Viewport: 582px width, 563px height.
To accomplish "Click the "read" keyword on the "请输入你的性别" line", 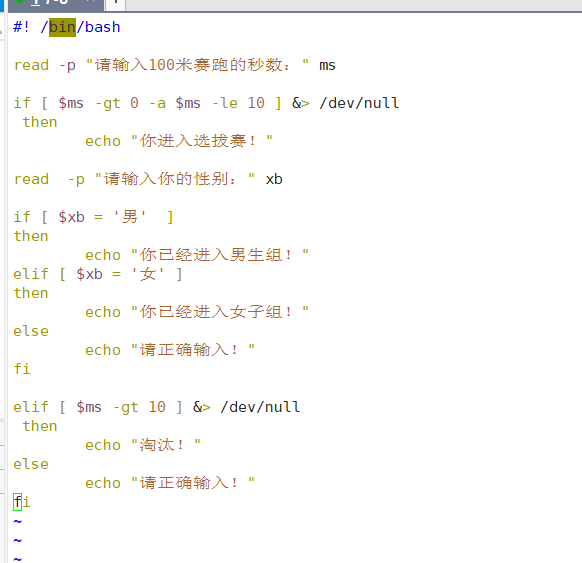I will (x=31, y=179).
